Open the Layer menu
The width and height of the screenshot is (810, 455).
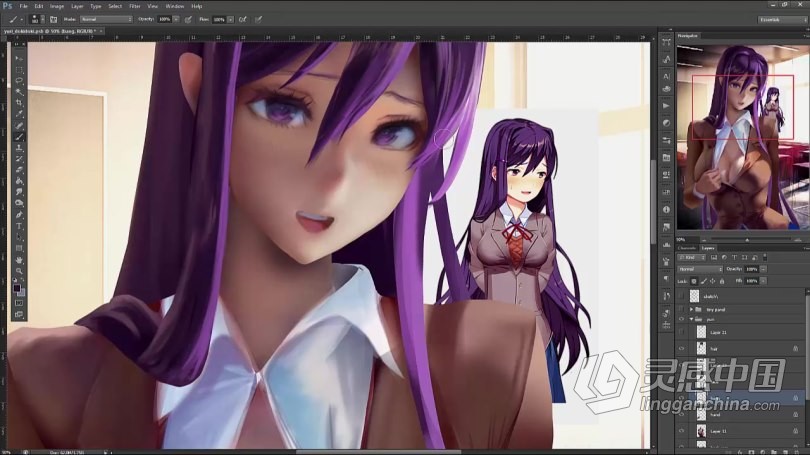click(x=77, y=6)
